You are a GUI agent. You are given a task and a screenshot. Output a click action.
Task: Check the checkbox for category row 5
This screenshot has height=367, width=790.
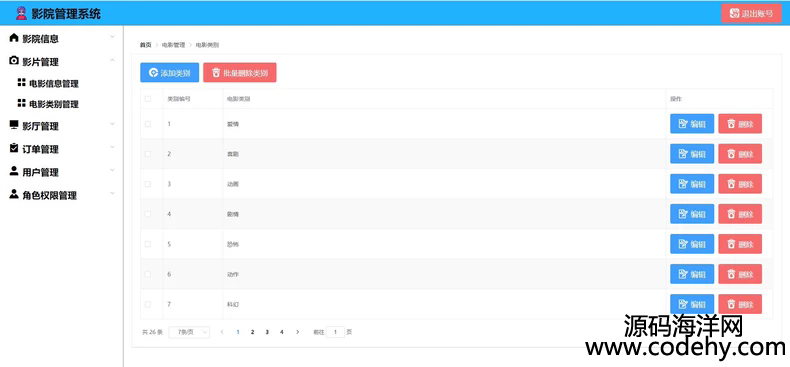pos(148,244)
